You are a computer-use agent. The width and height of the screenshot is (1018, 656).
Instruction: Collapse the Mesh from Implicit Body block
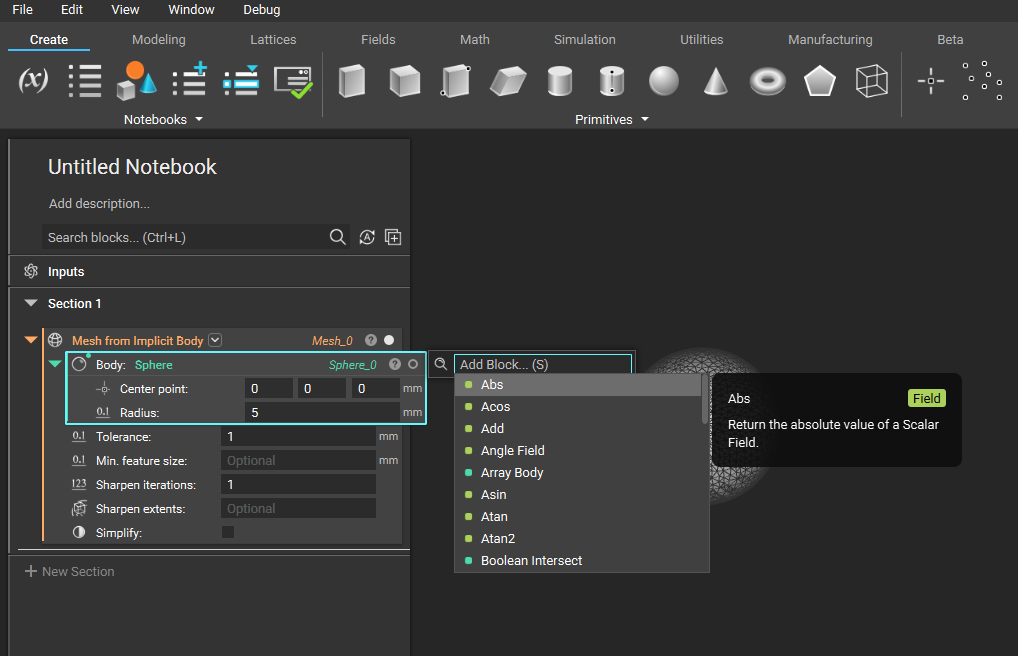pos(31,339)
